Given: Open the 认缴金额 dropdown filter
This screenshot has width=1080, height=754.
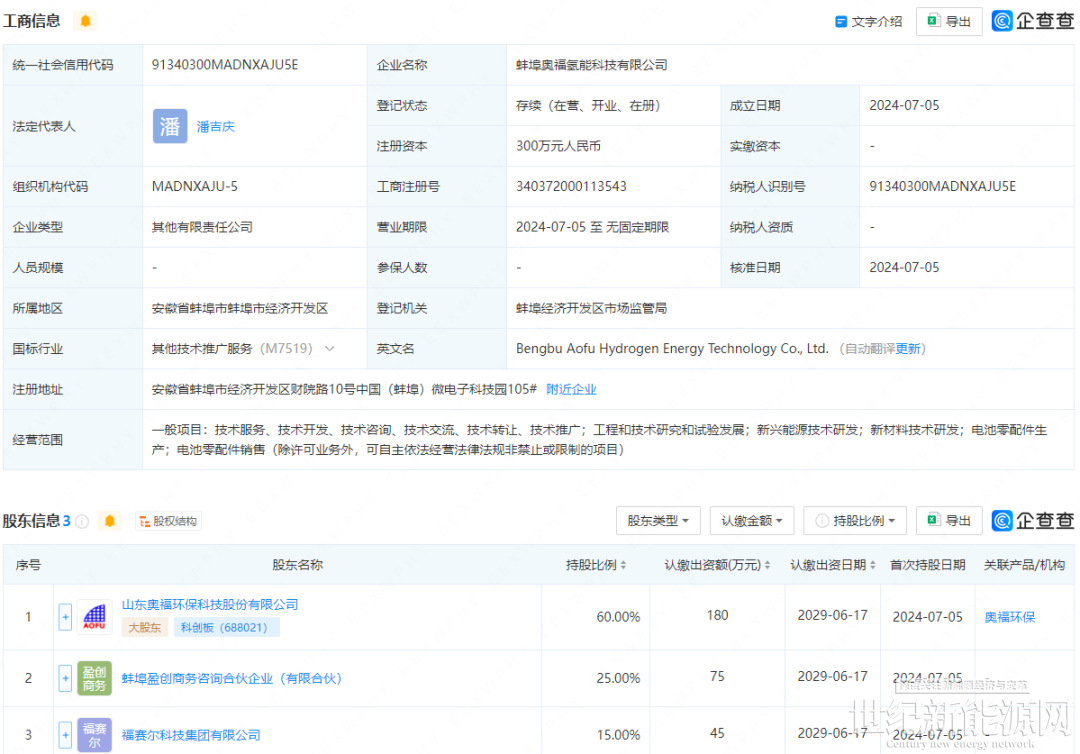Looking at the screenshot, I should (752, 521).
